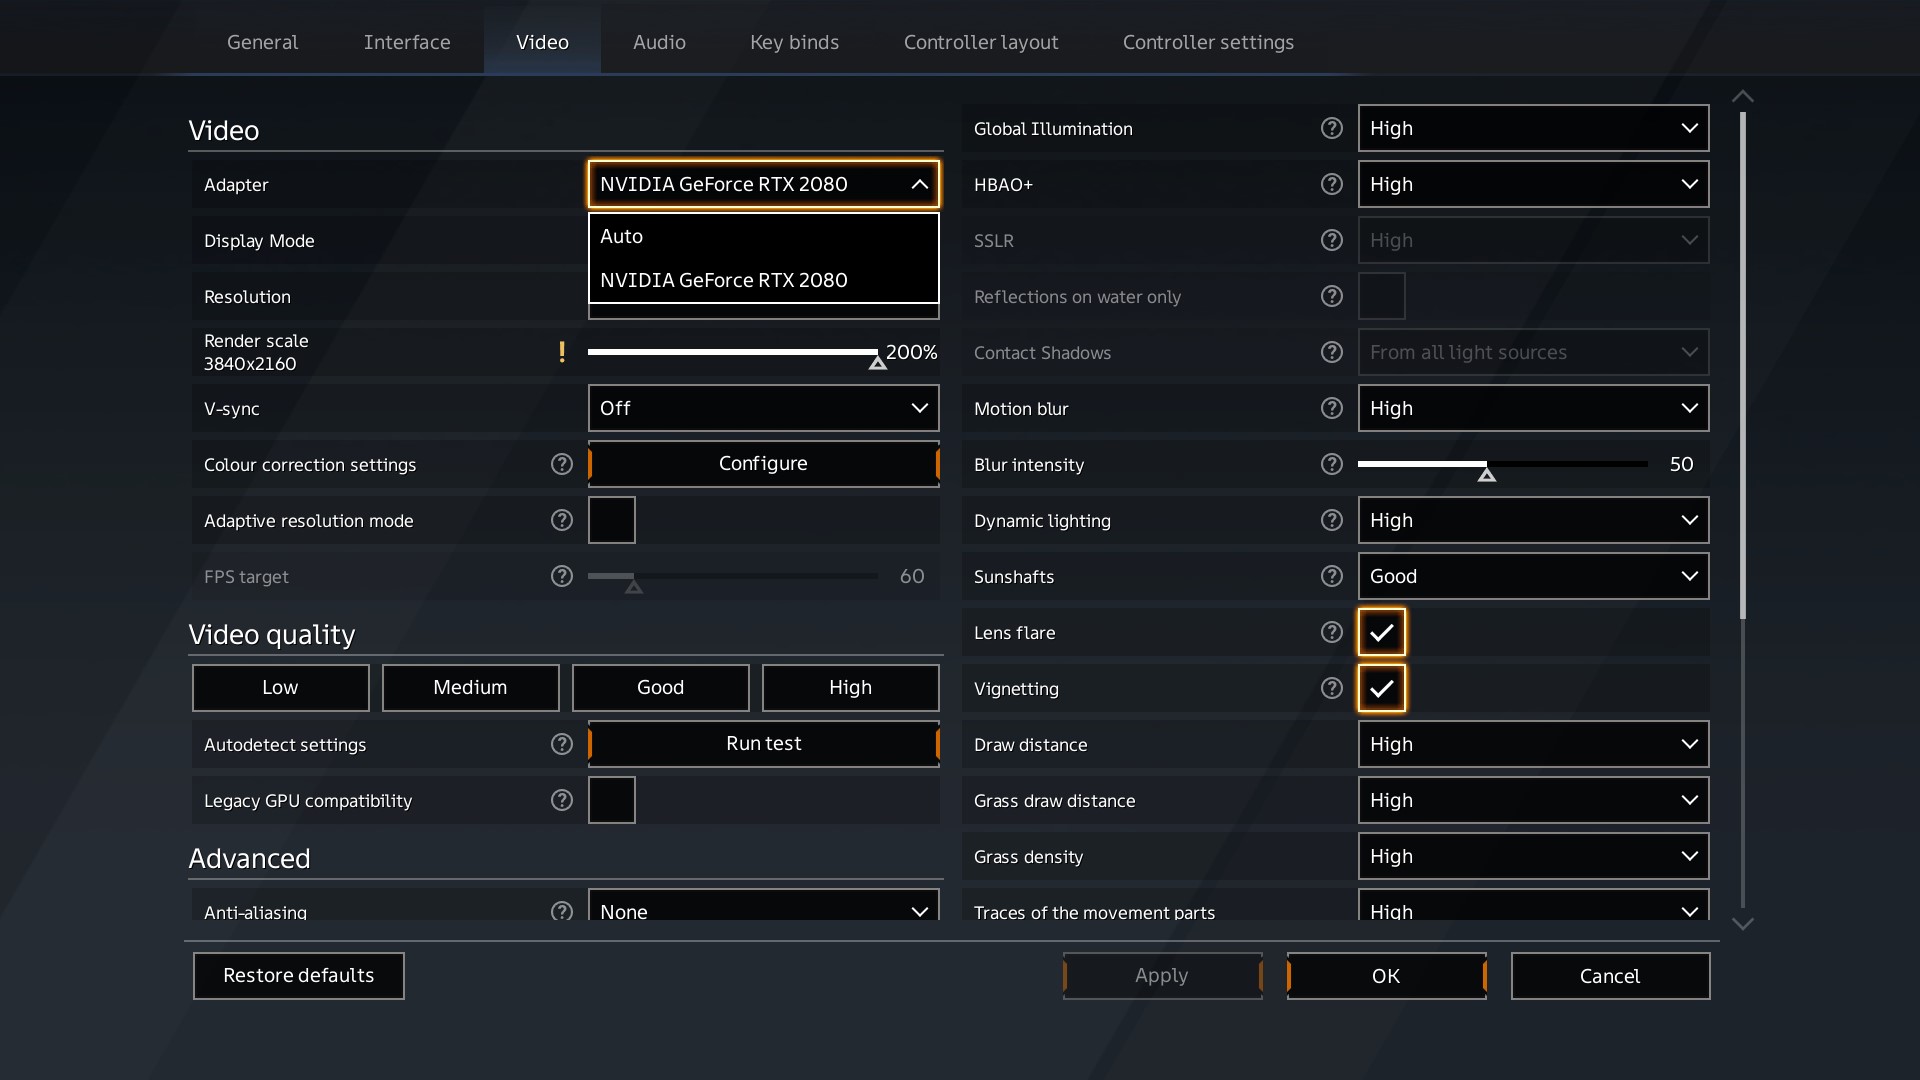
Task: Show help for Reflections on water only
Action: pyautogui.click(x=1331, y=296)
